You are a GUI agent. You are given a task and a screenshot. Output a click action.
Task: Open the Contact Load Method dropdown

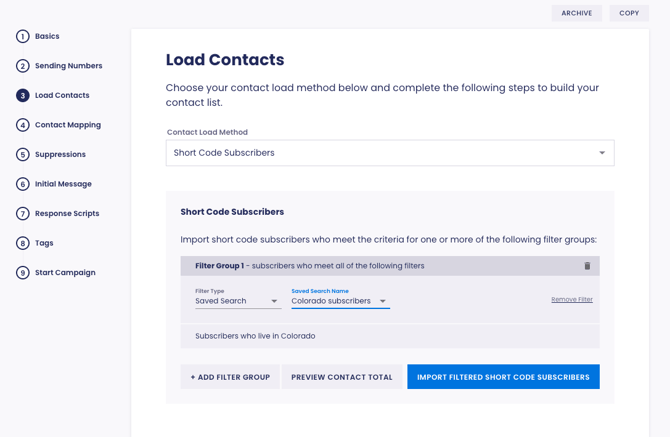[x=389, y=153]
